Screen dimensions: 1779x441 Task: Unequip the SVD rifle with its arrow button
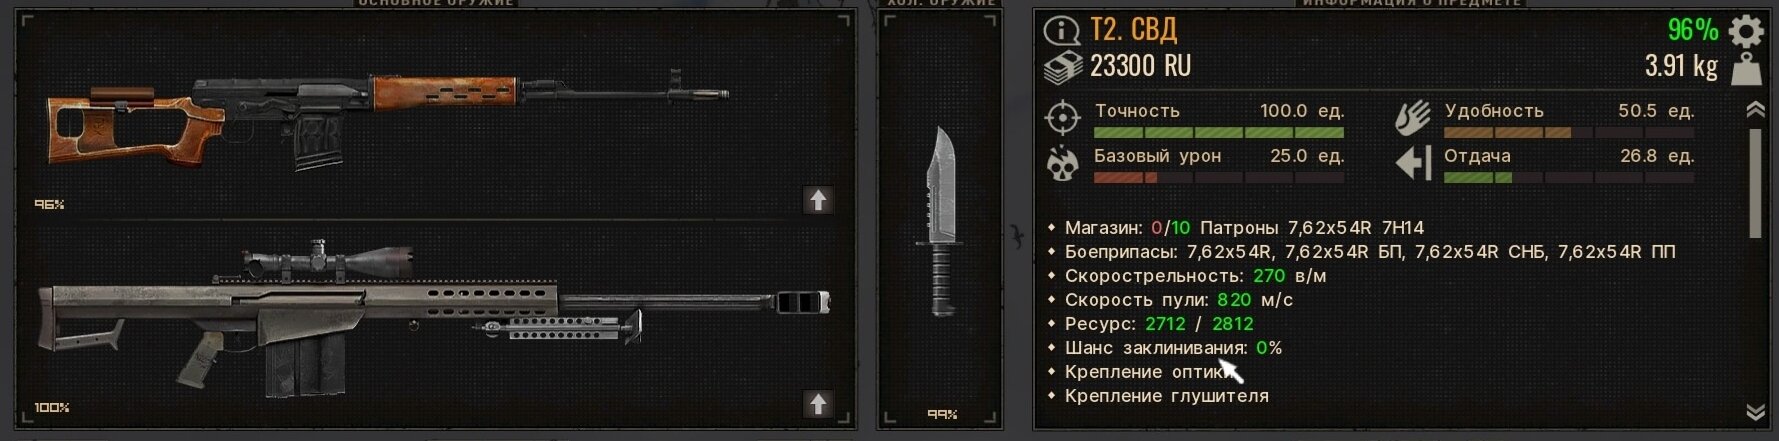[818, 200]
